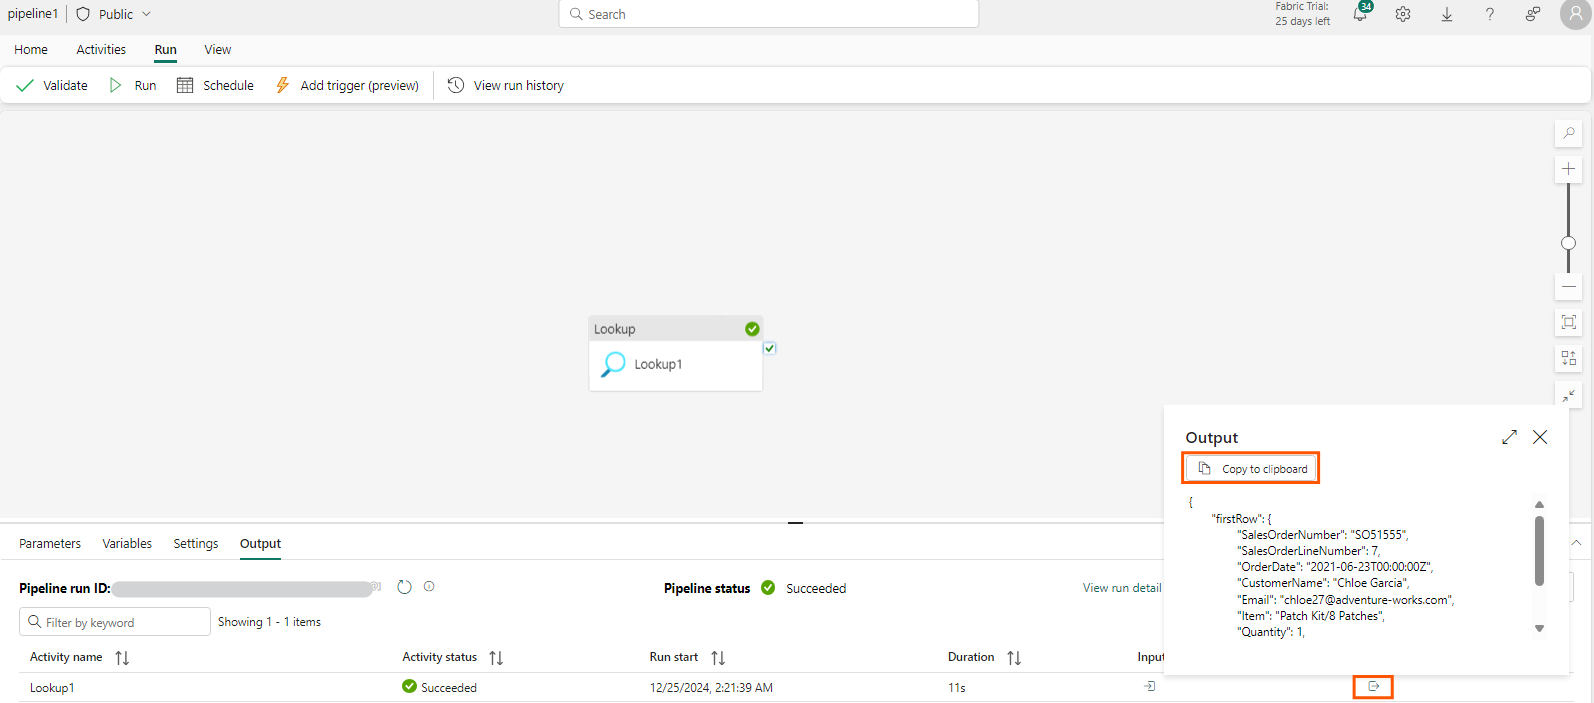Screen dimensions: 1594x703
Task: Open the help question mark icon
Action: 1490,14
